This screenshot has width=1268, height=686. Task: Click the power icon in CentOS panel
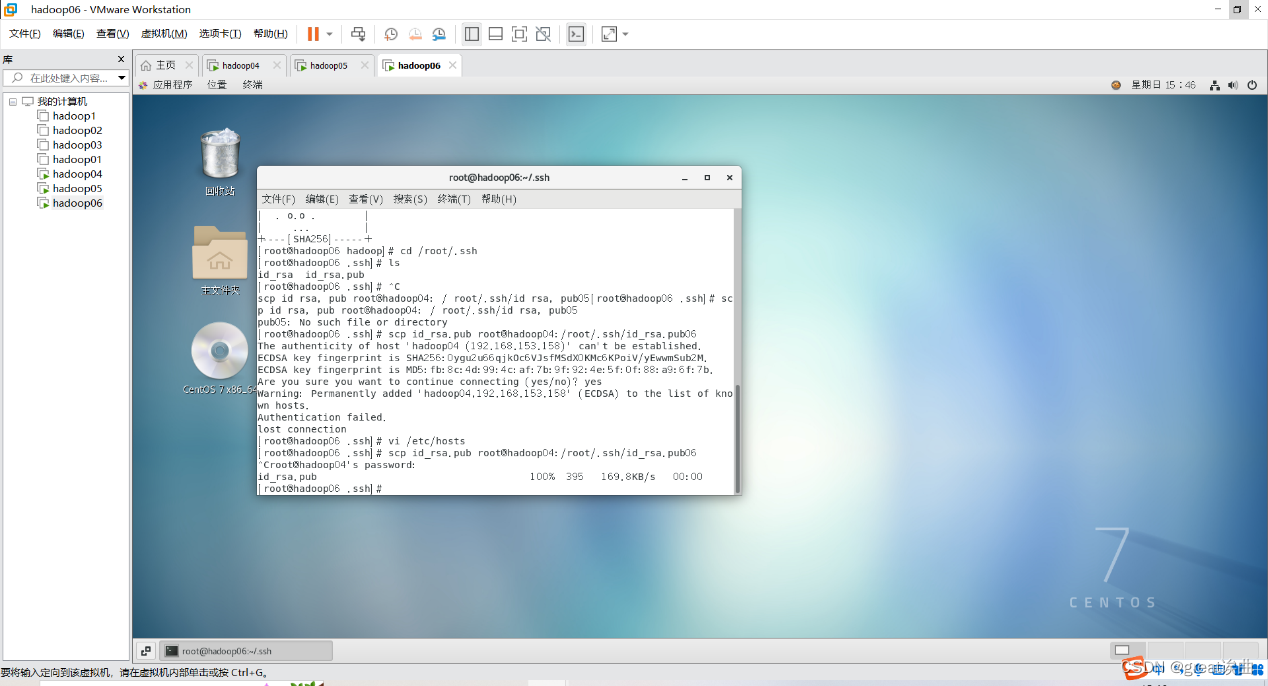pos(1252,85)
